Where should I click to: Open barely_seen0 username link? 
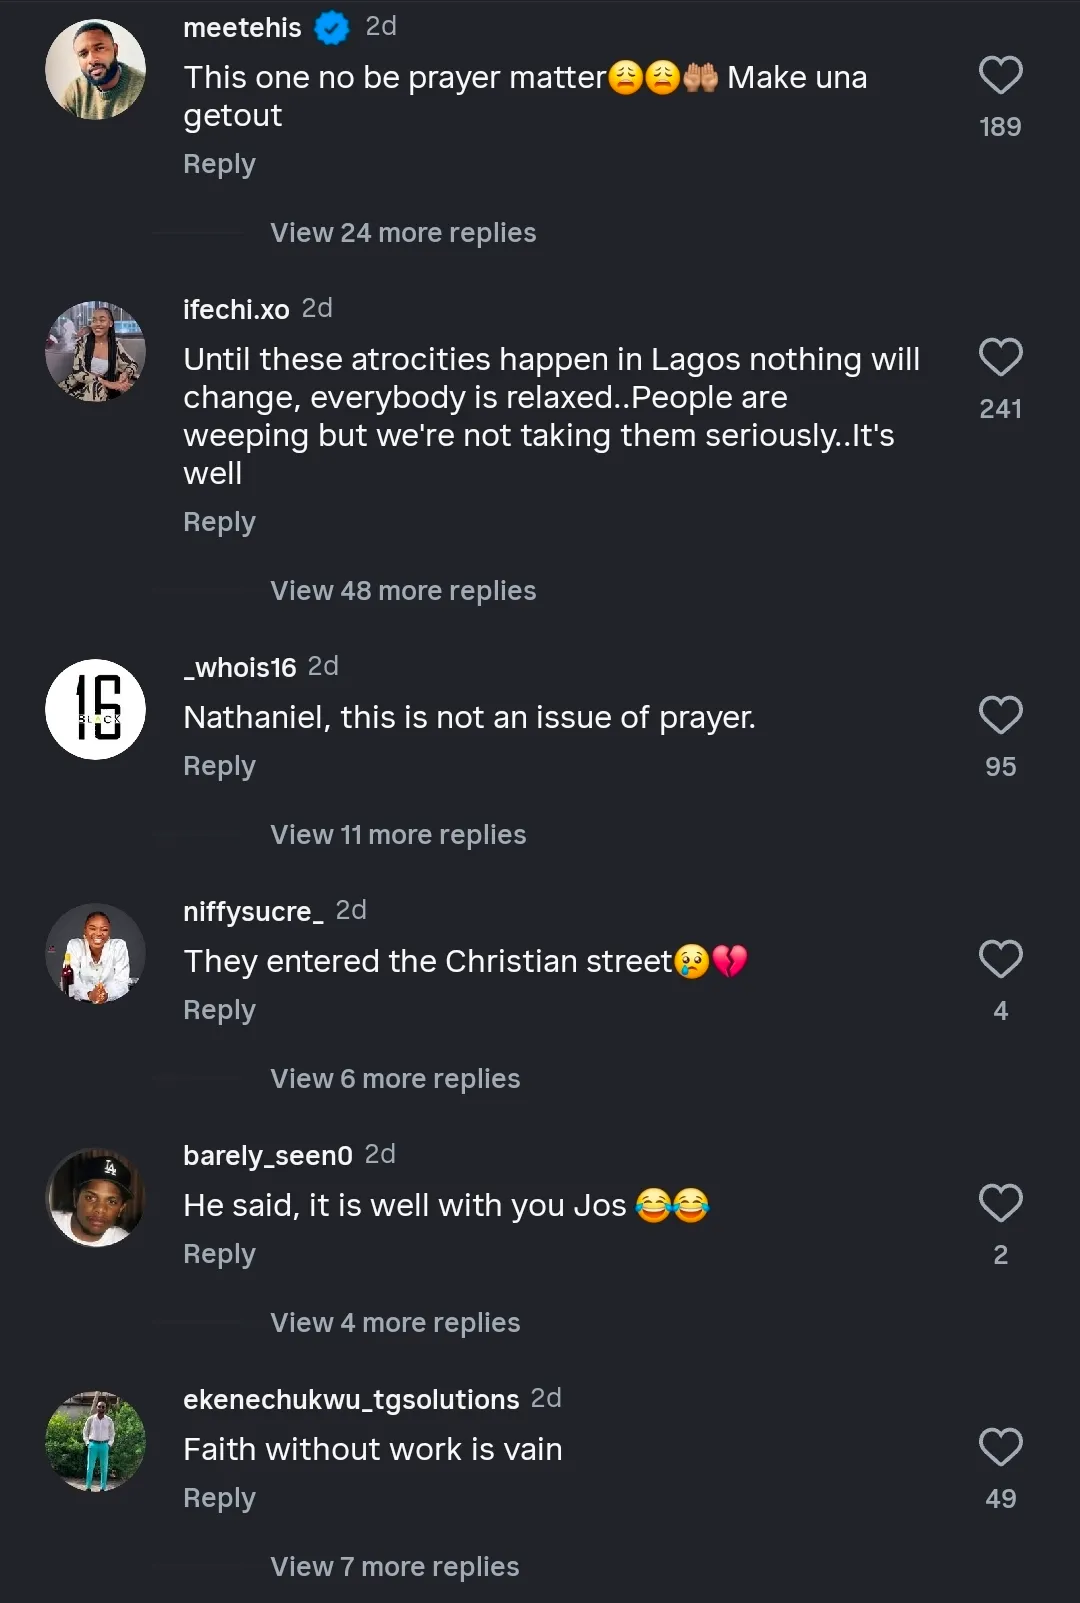point(267,1155)
